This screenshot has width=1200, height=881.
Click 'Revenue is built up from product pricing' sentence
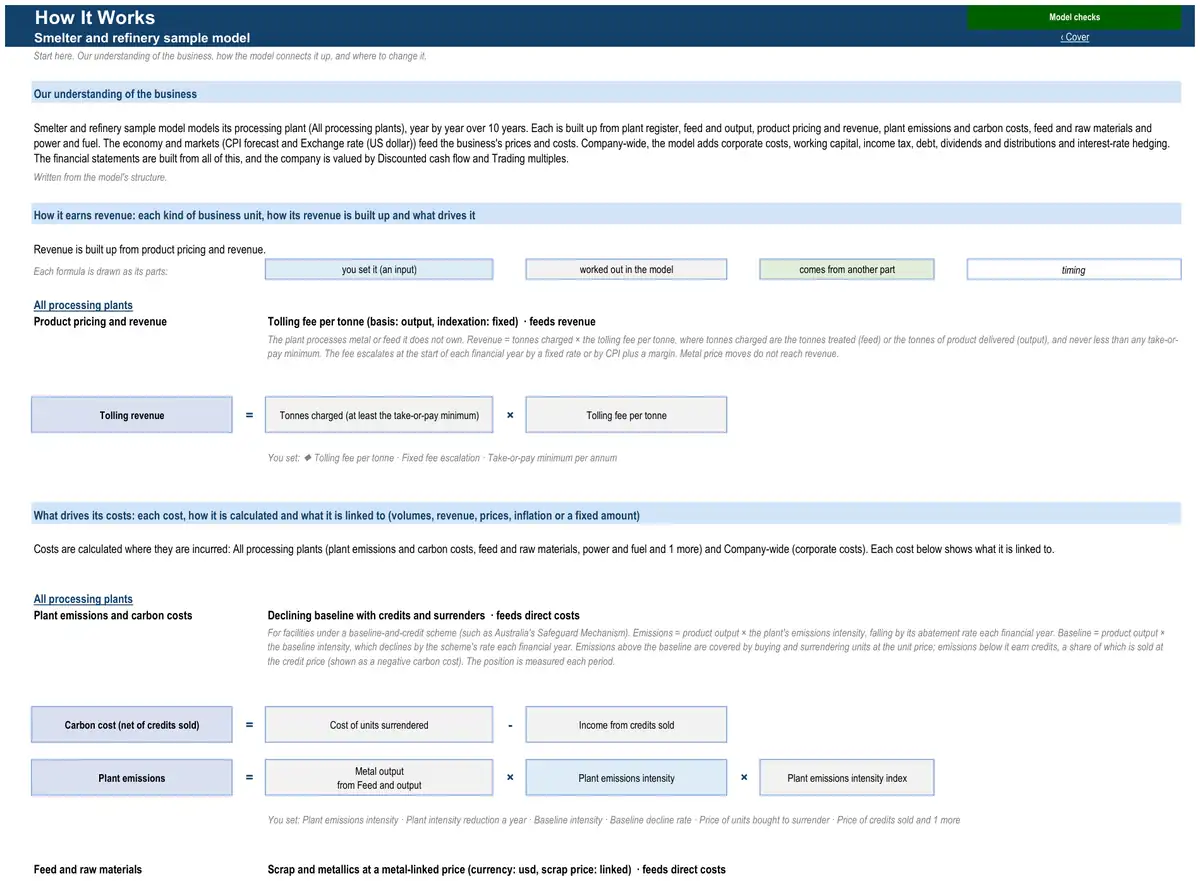150,250
